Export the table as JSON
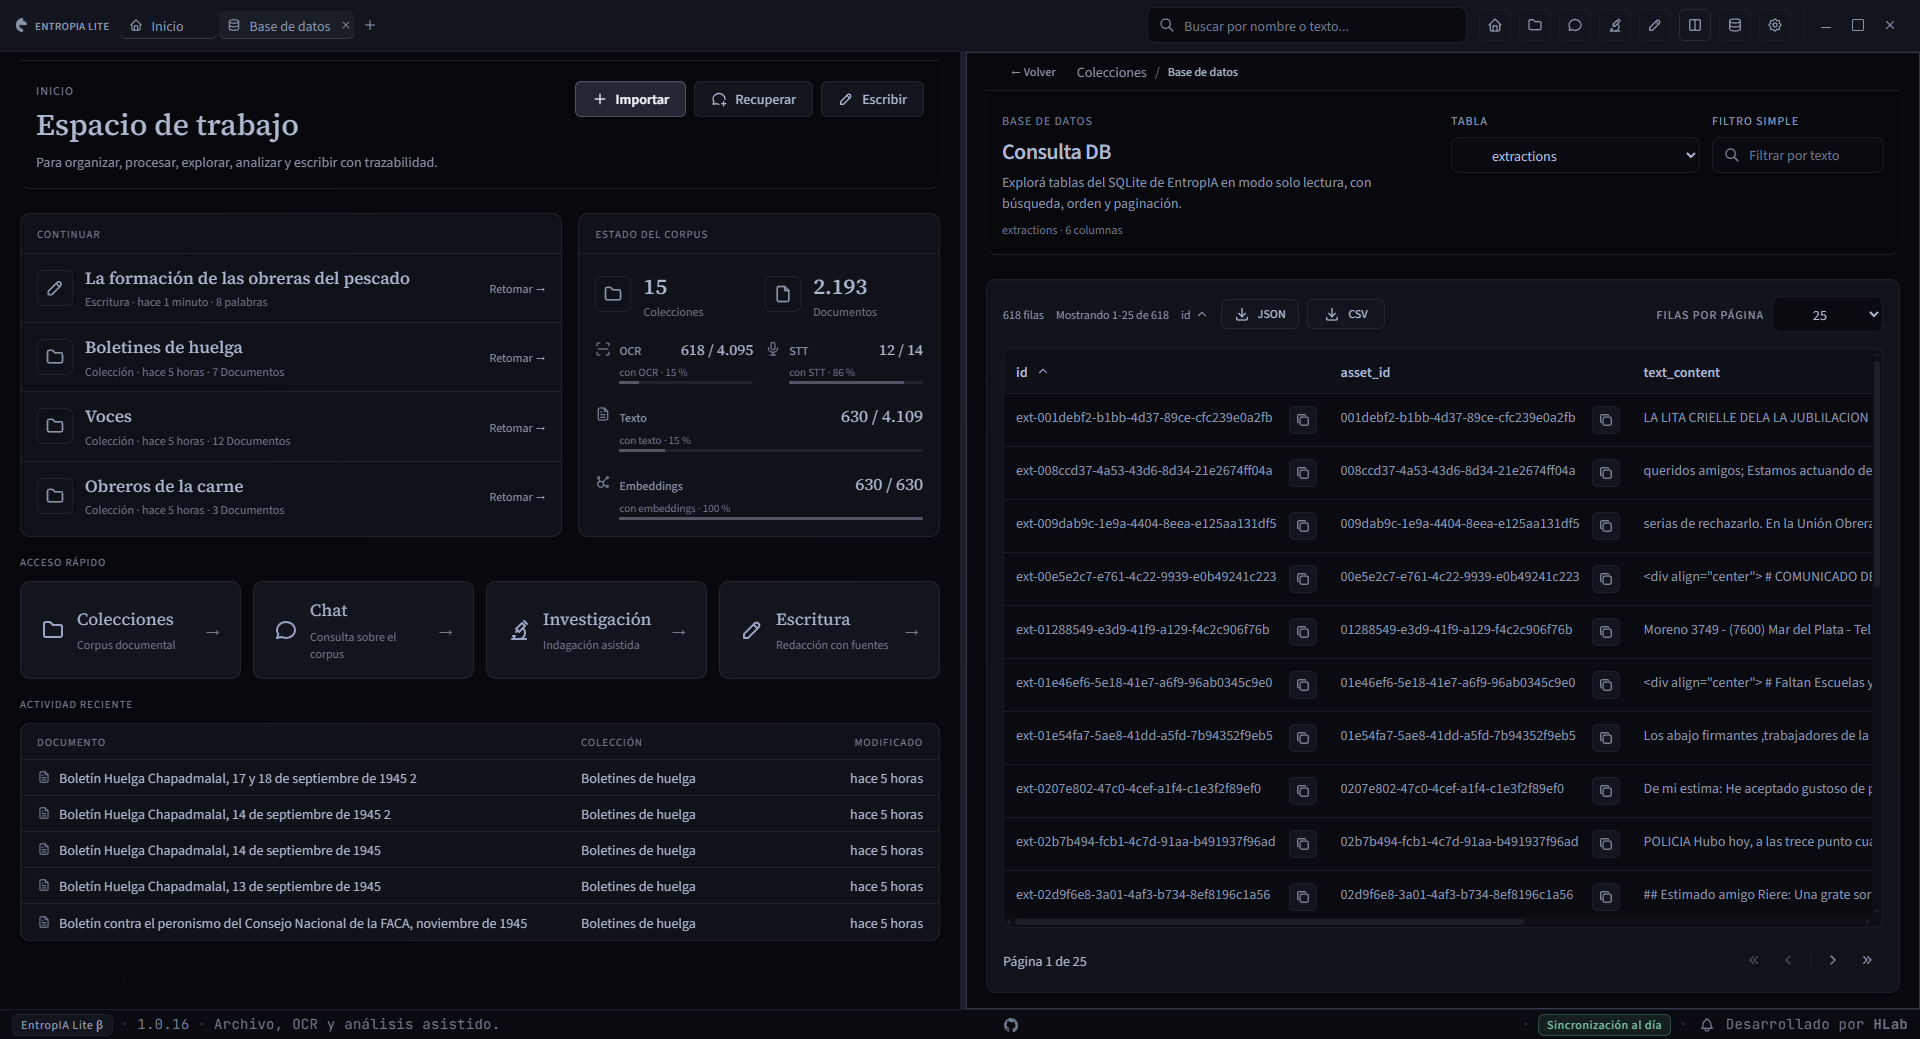Image resolution: width=1920 pixels, height=1039 pixels. coord(1260,314)
